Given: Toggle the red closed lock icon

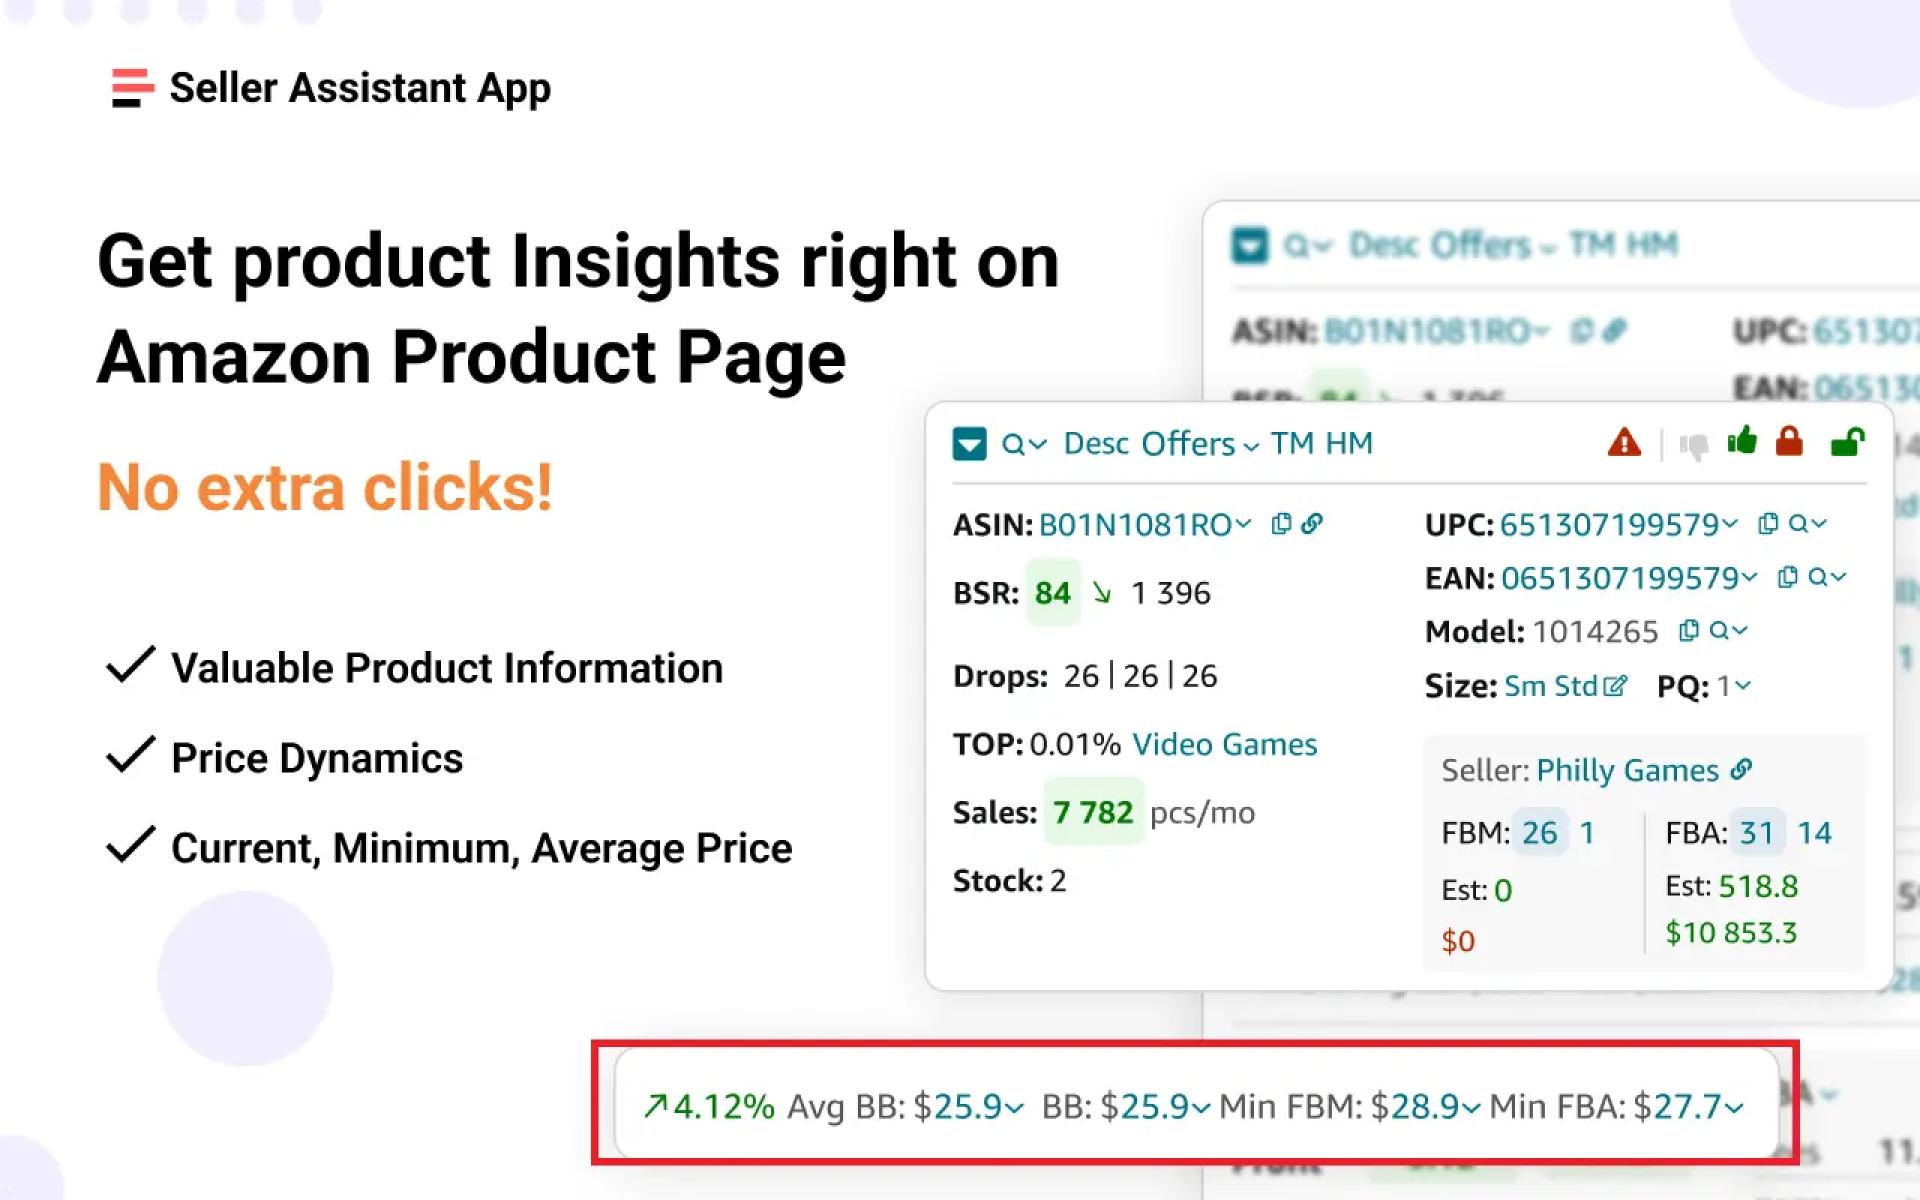Looking at the screenshot, I should pos(1790,443).
